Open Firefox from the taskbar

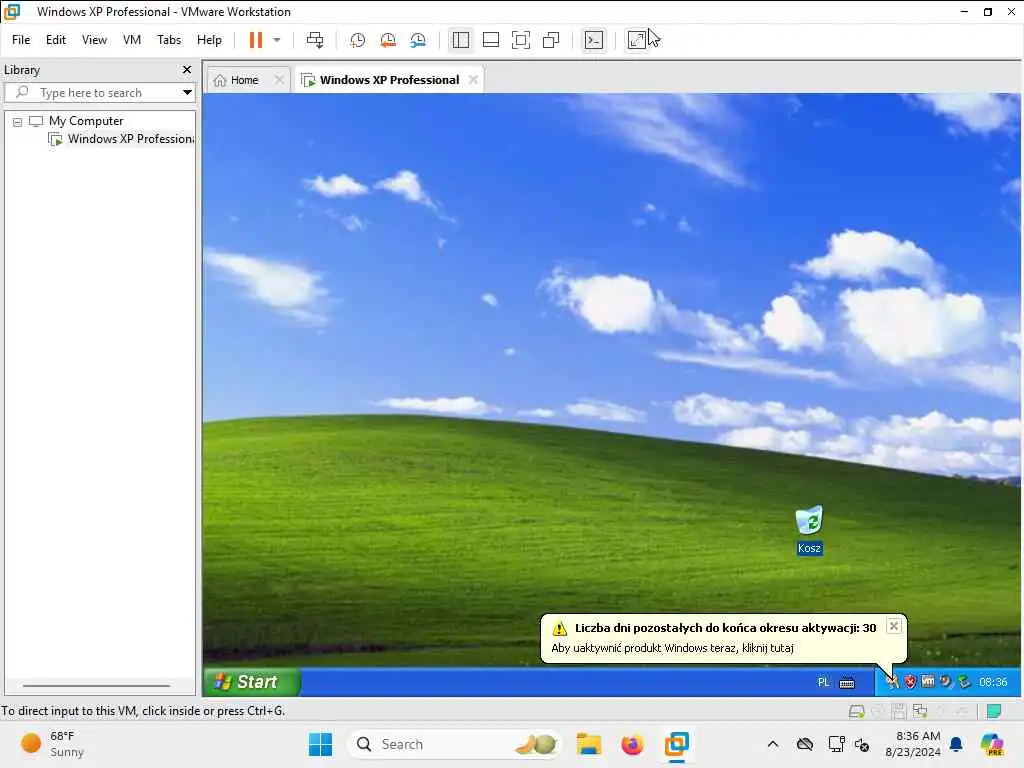(632, 744)
